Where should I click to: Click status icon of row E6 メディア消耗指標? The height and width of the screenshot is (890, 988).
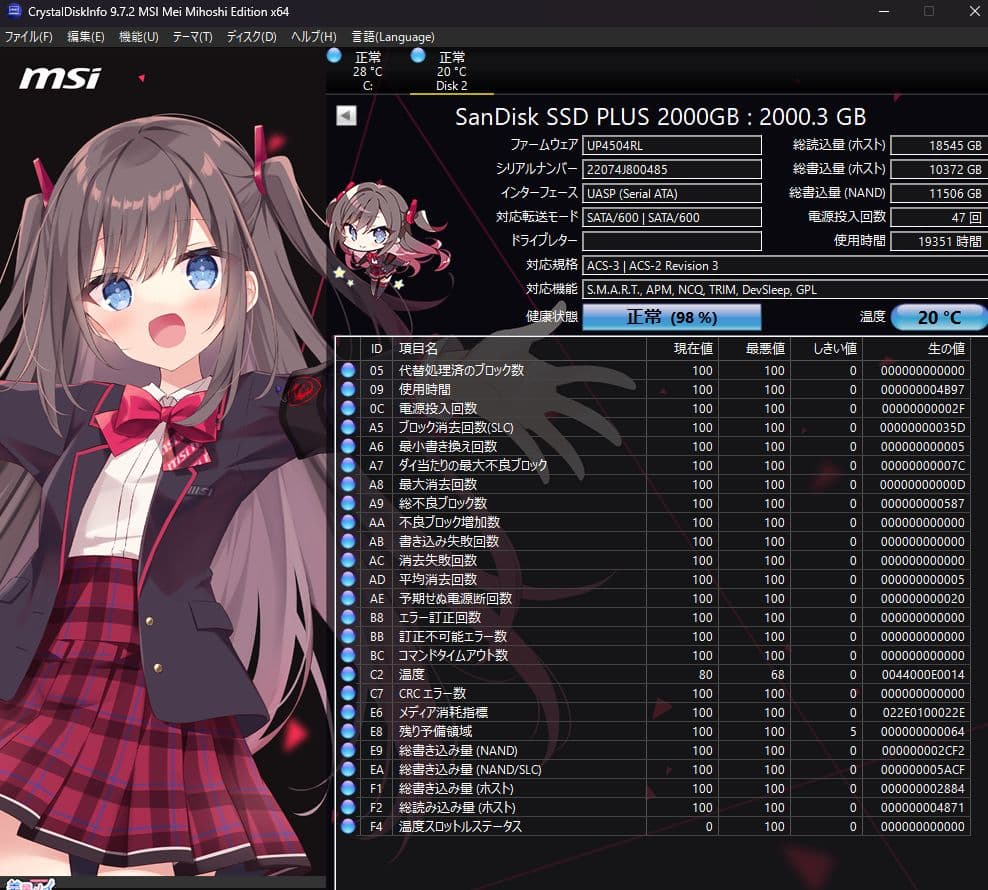click(348, 712)
